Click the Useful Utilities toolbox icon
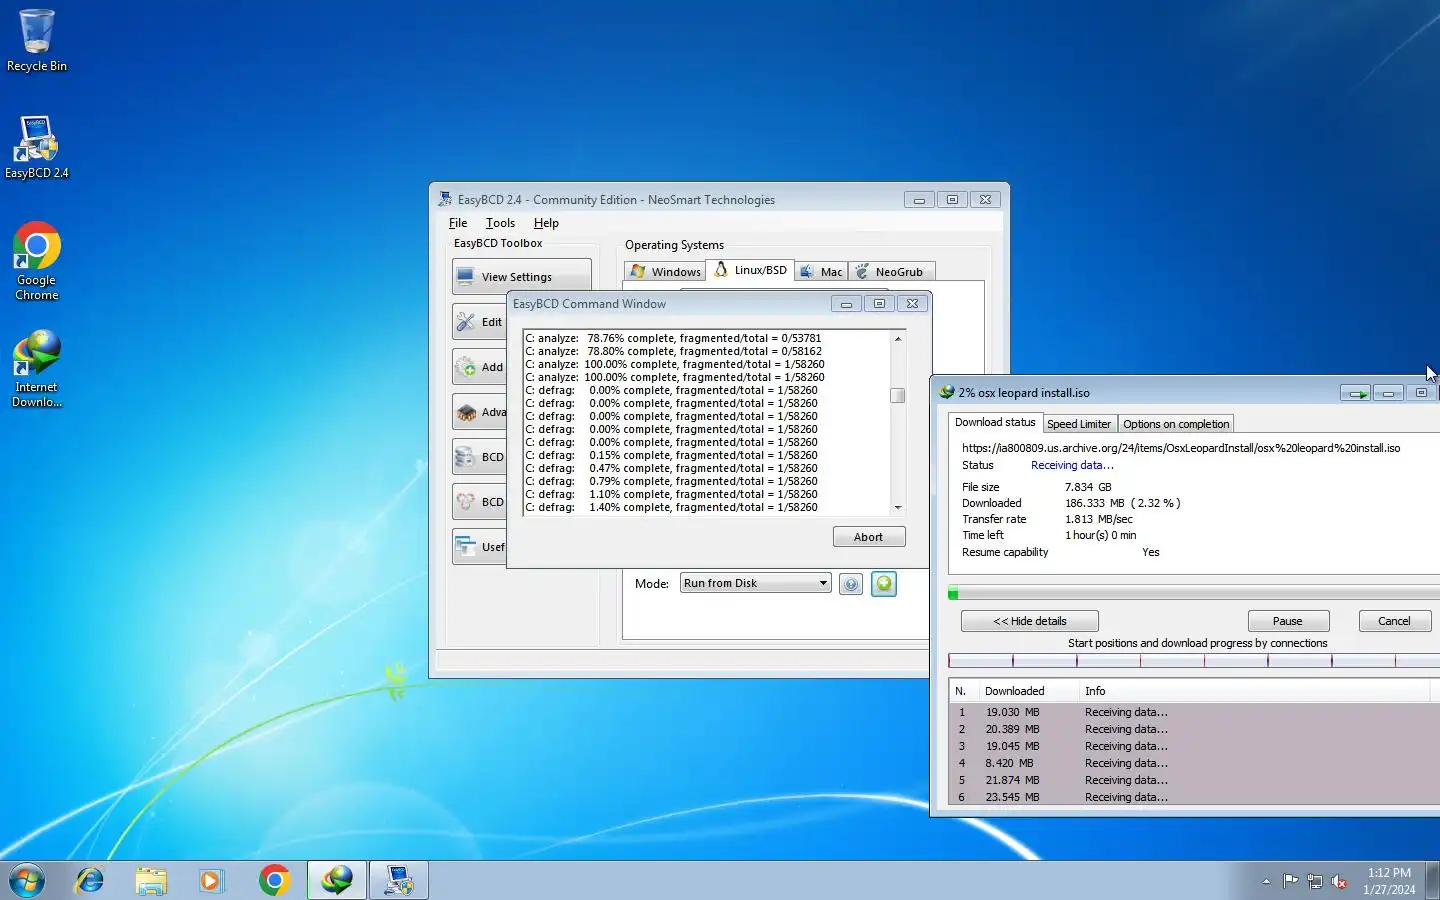The image size is (1440, 900). 466,547
